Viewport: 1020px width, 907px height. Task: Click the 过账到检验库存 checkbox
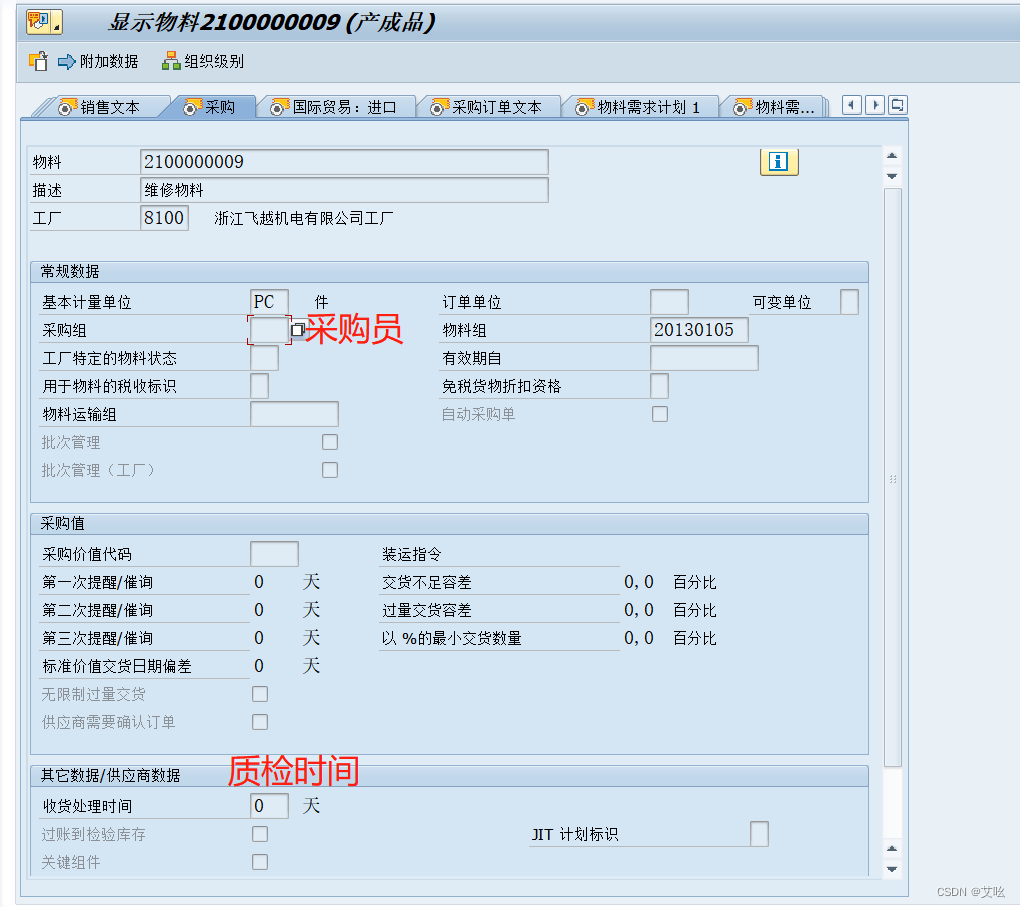click(x=259, y=833)
